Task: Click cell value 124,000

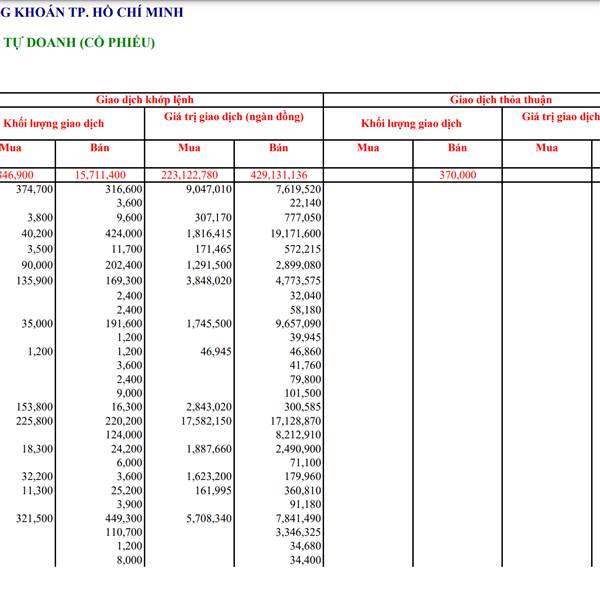Action: 124,435
